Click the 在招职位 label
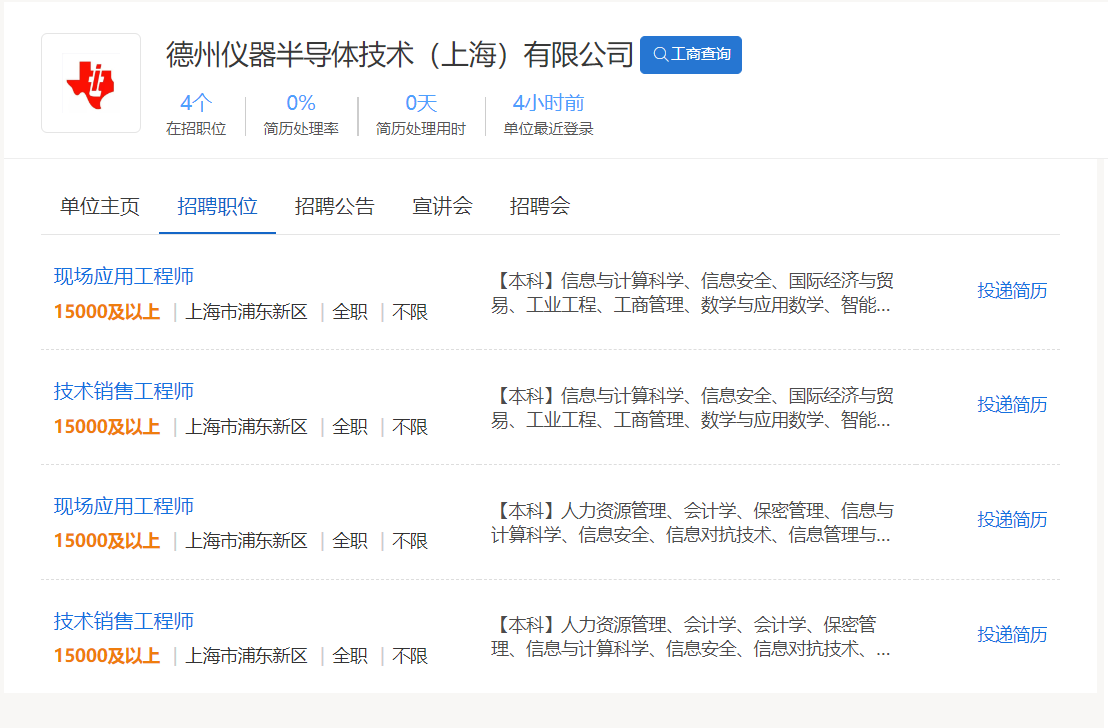 pos(196,129)
